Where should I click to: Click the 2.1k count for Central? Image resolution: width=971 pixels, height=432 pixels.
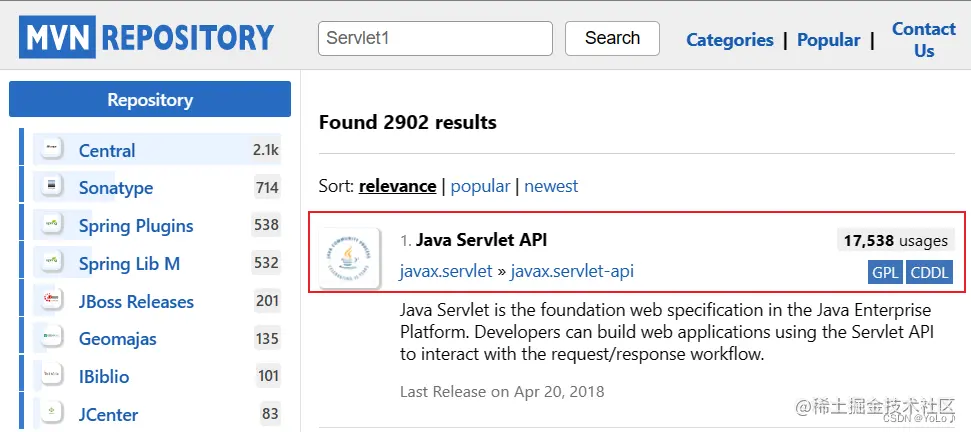266,150
